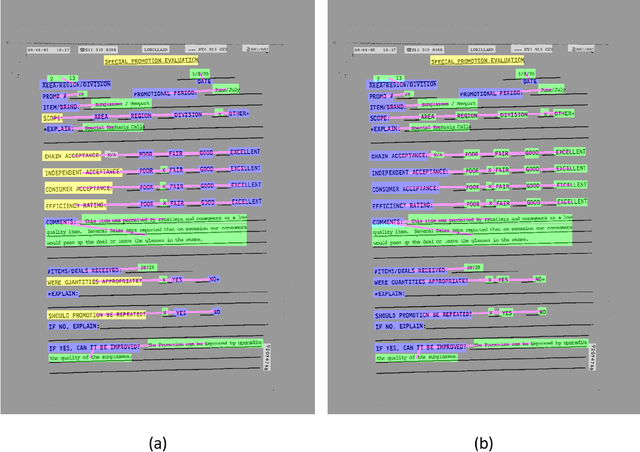This screenshot has height=452, width=640.
Task: Click the "28/28" value in panel (b)
Action: (x=473, y=268)
